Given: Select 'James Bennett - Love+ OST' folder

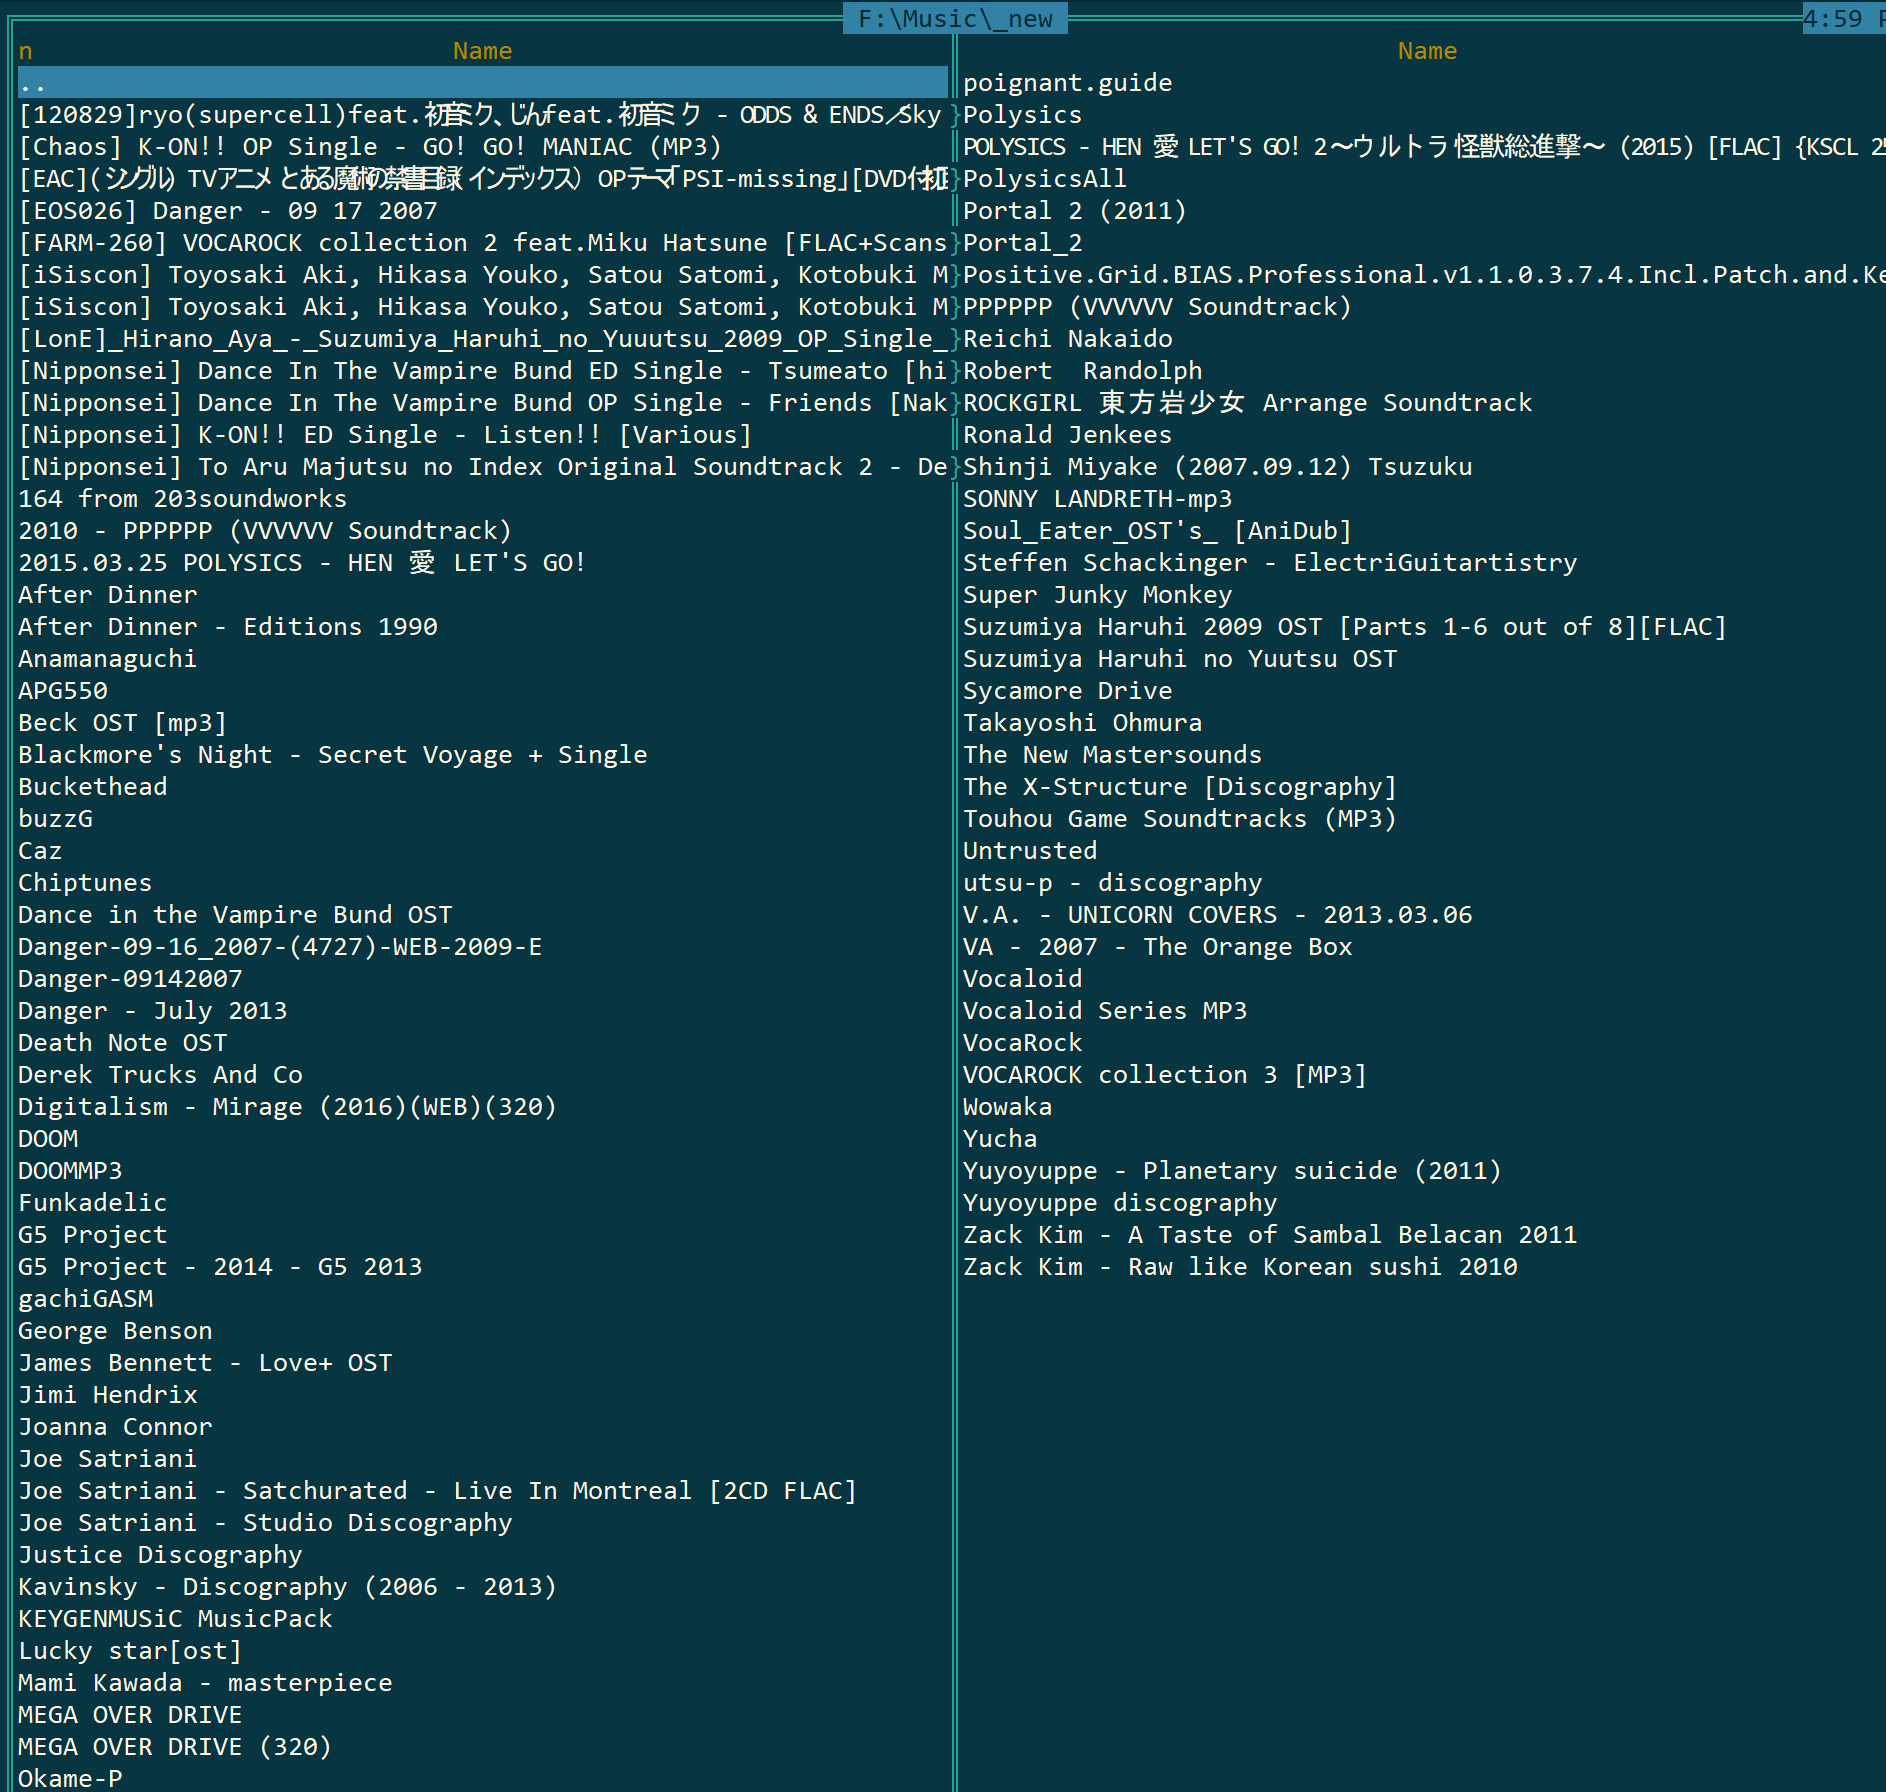Looking at the screenshot, I should tap(205, 1363).
